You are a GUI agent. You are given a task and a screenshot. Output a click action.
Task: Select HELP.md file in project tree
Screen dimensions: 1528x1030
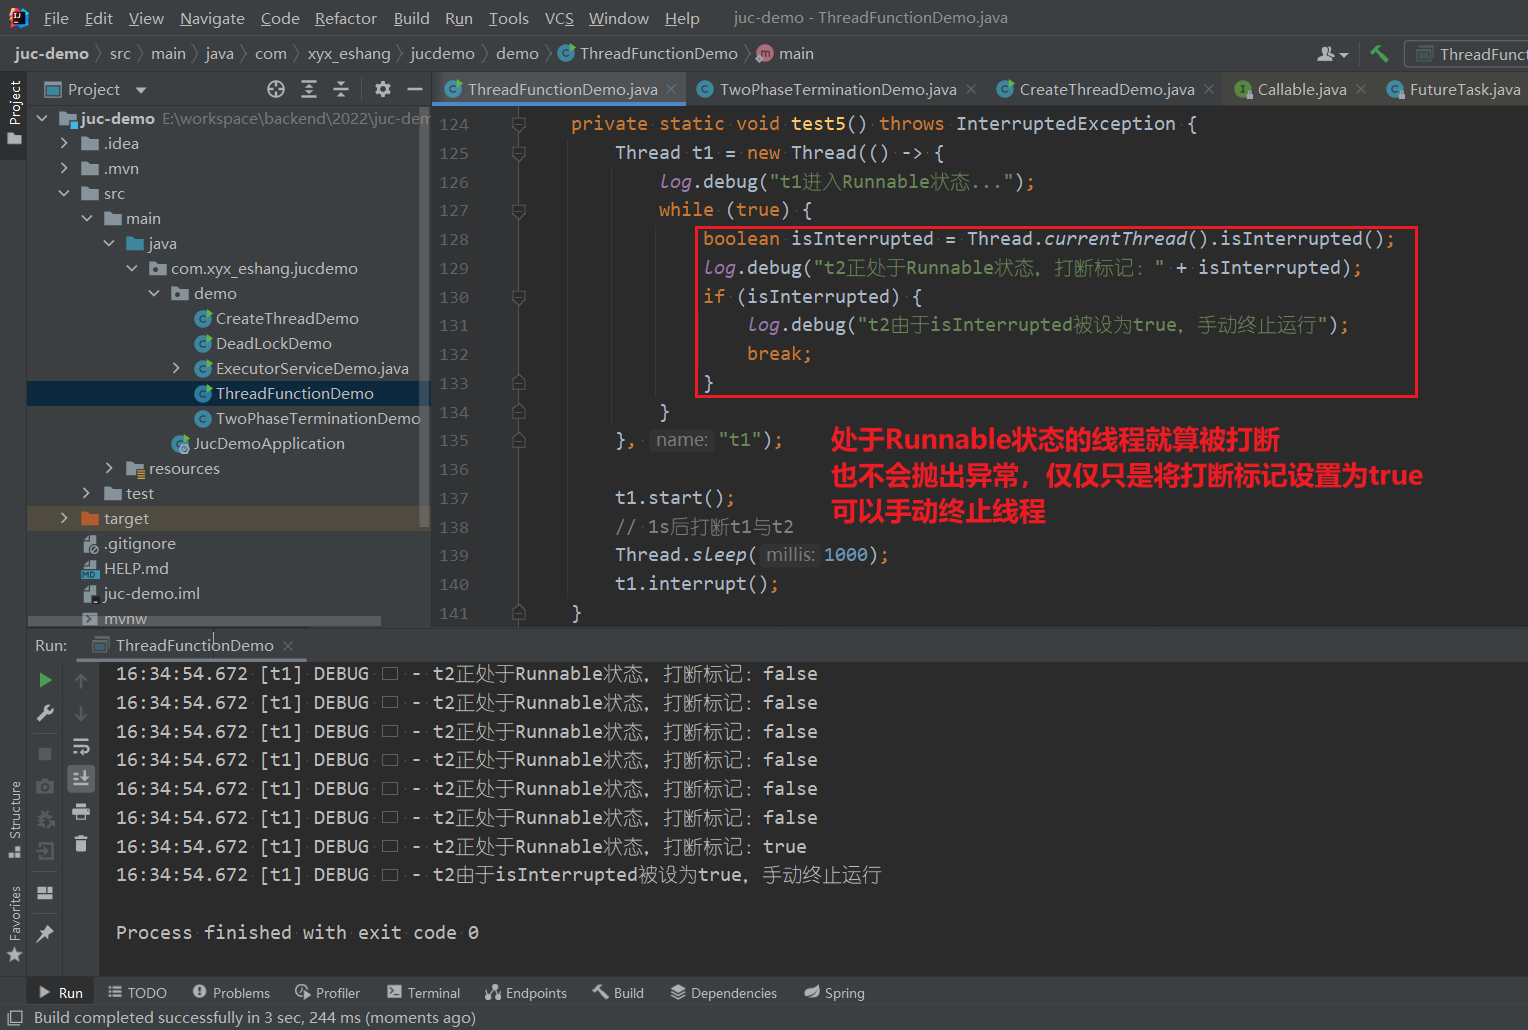coord(136,568)
